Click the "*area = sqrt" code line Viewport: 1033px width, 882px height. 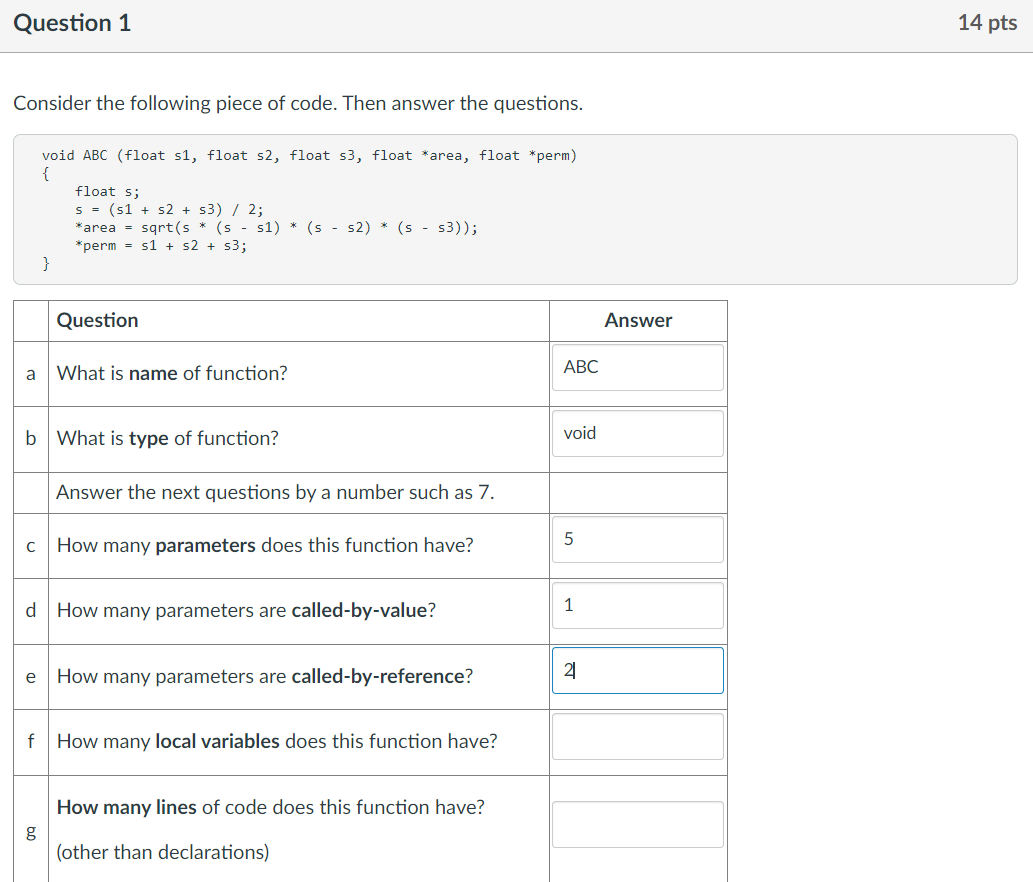(x=276, y=227)
